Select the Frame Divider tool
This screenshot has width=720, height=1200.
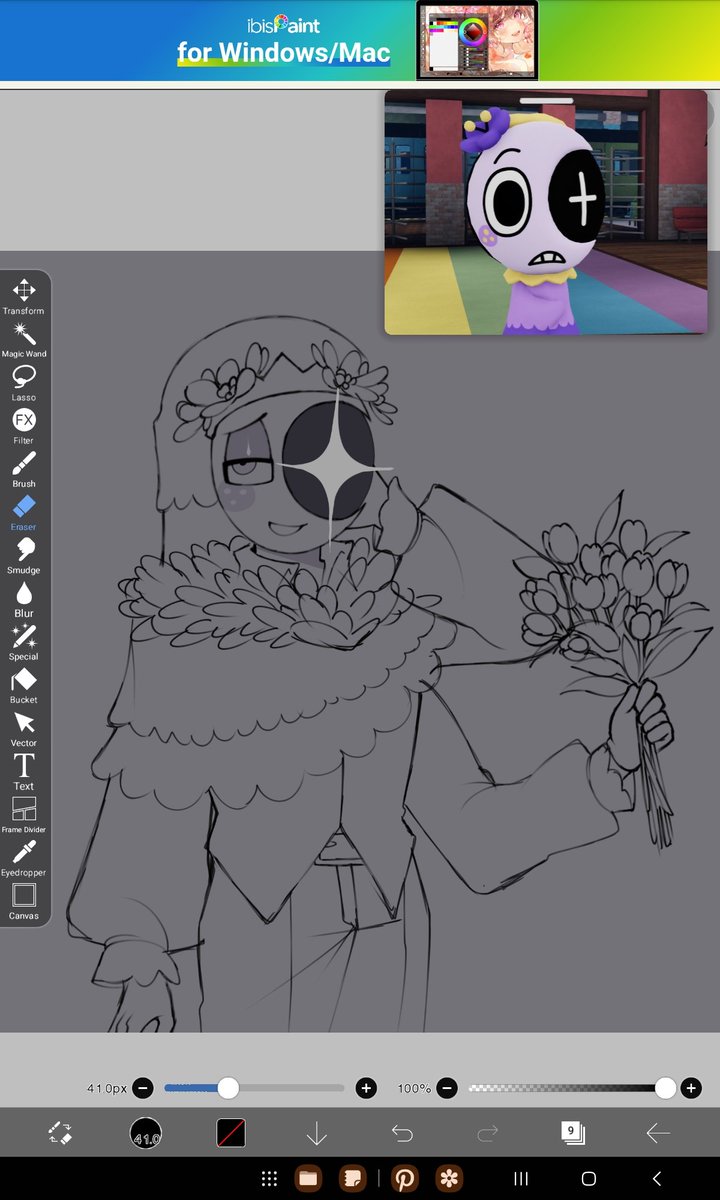click(23, 815)
